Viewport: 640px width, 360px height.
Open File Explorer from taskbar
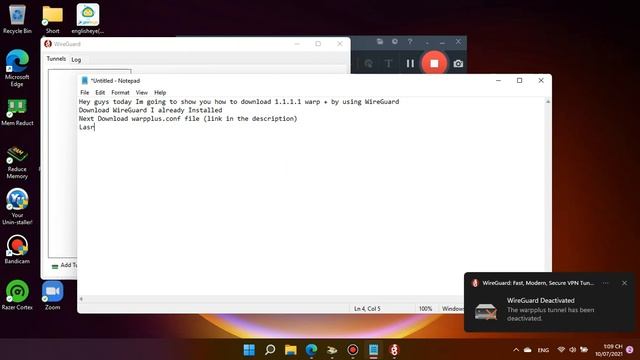coord(291,350)
